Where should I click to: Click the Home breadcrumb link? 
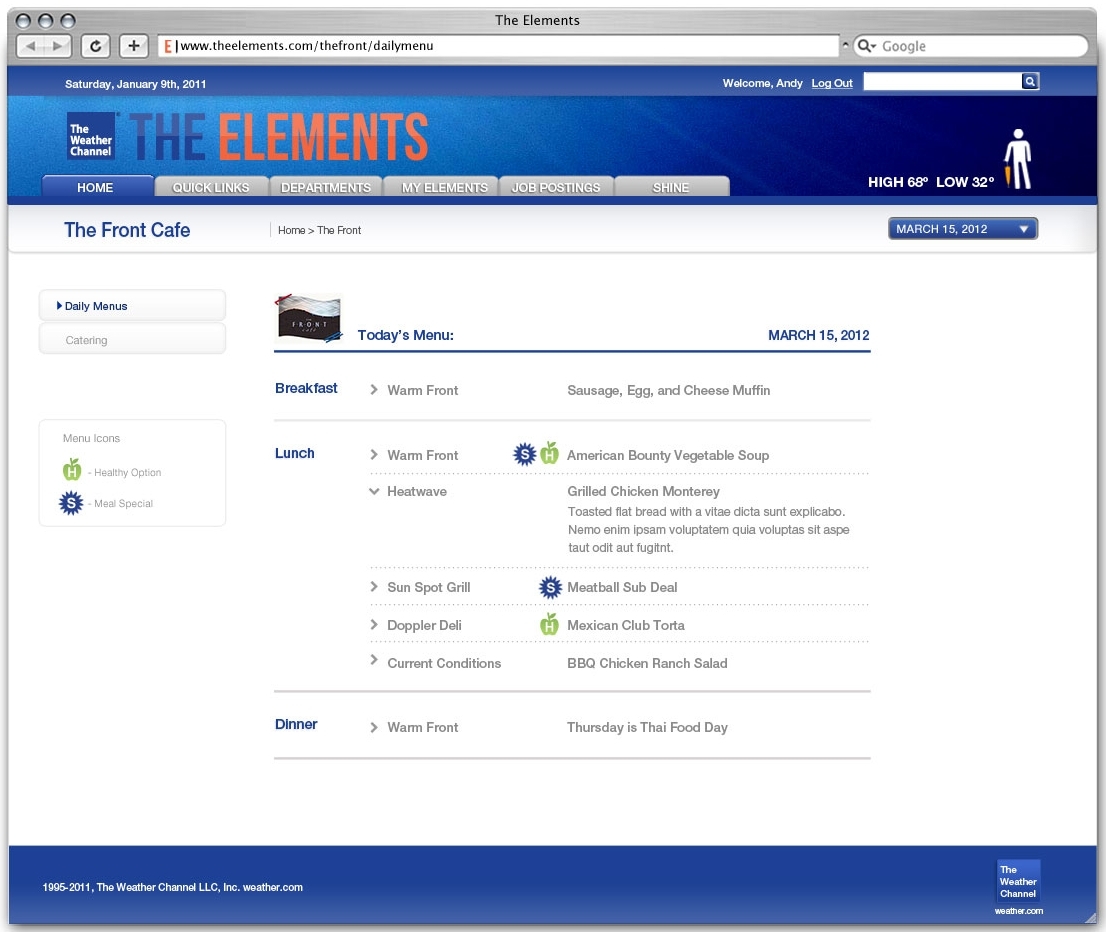(291, 230)
